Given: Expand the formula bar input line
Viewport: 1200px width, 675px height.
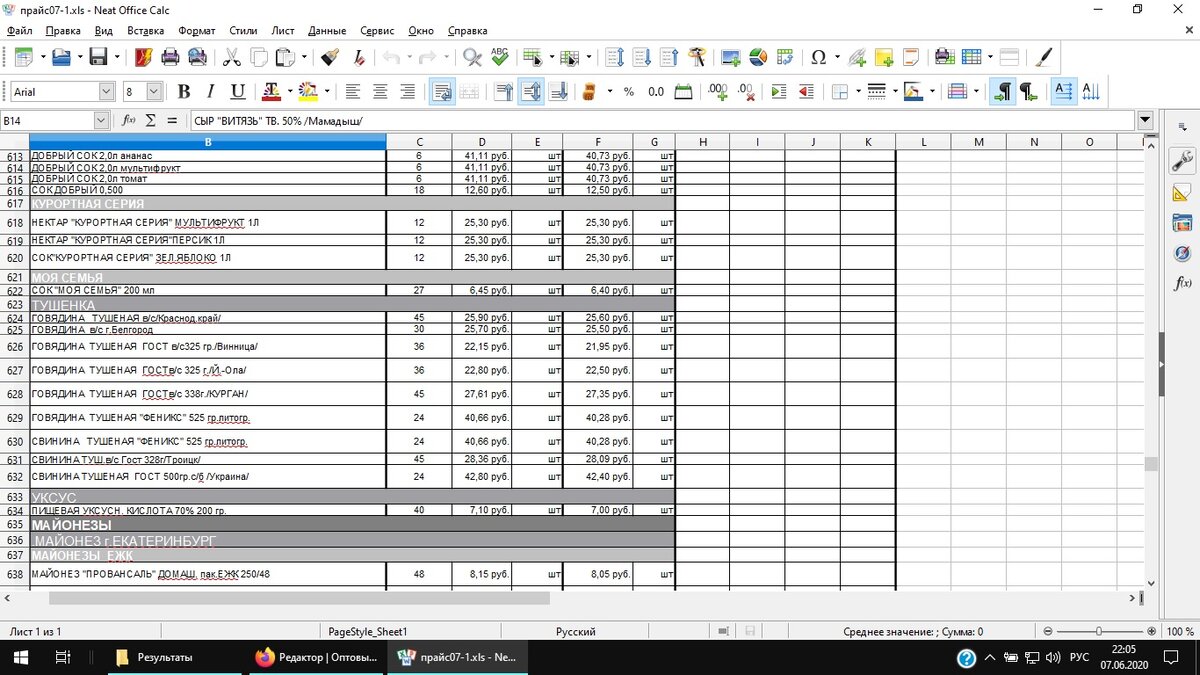Looking at the screenshot, I should tap(1145, 120).
